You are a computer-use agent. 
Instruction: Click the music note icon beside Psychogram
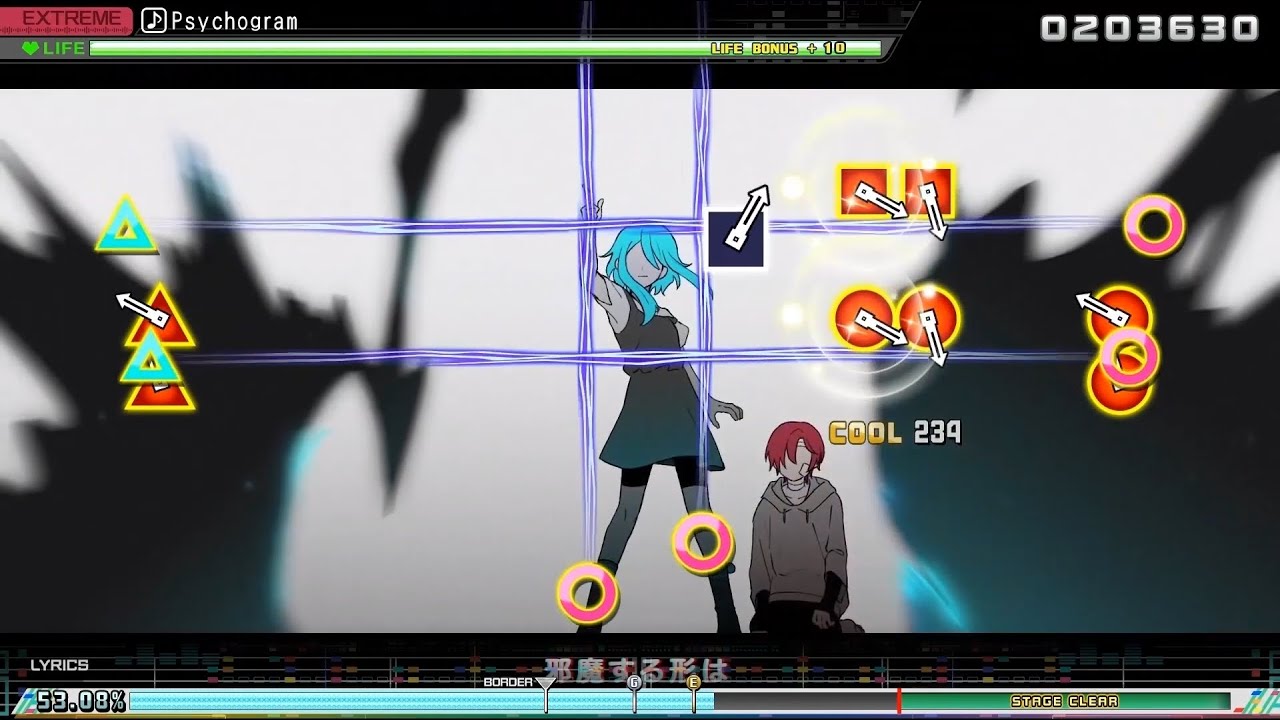click(153, 20)
